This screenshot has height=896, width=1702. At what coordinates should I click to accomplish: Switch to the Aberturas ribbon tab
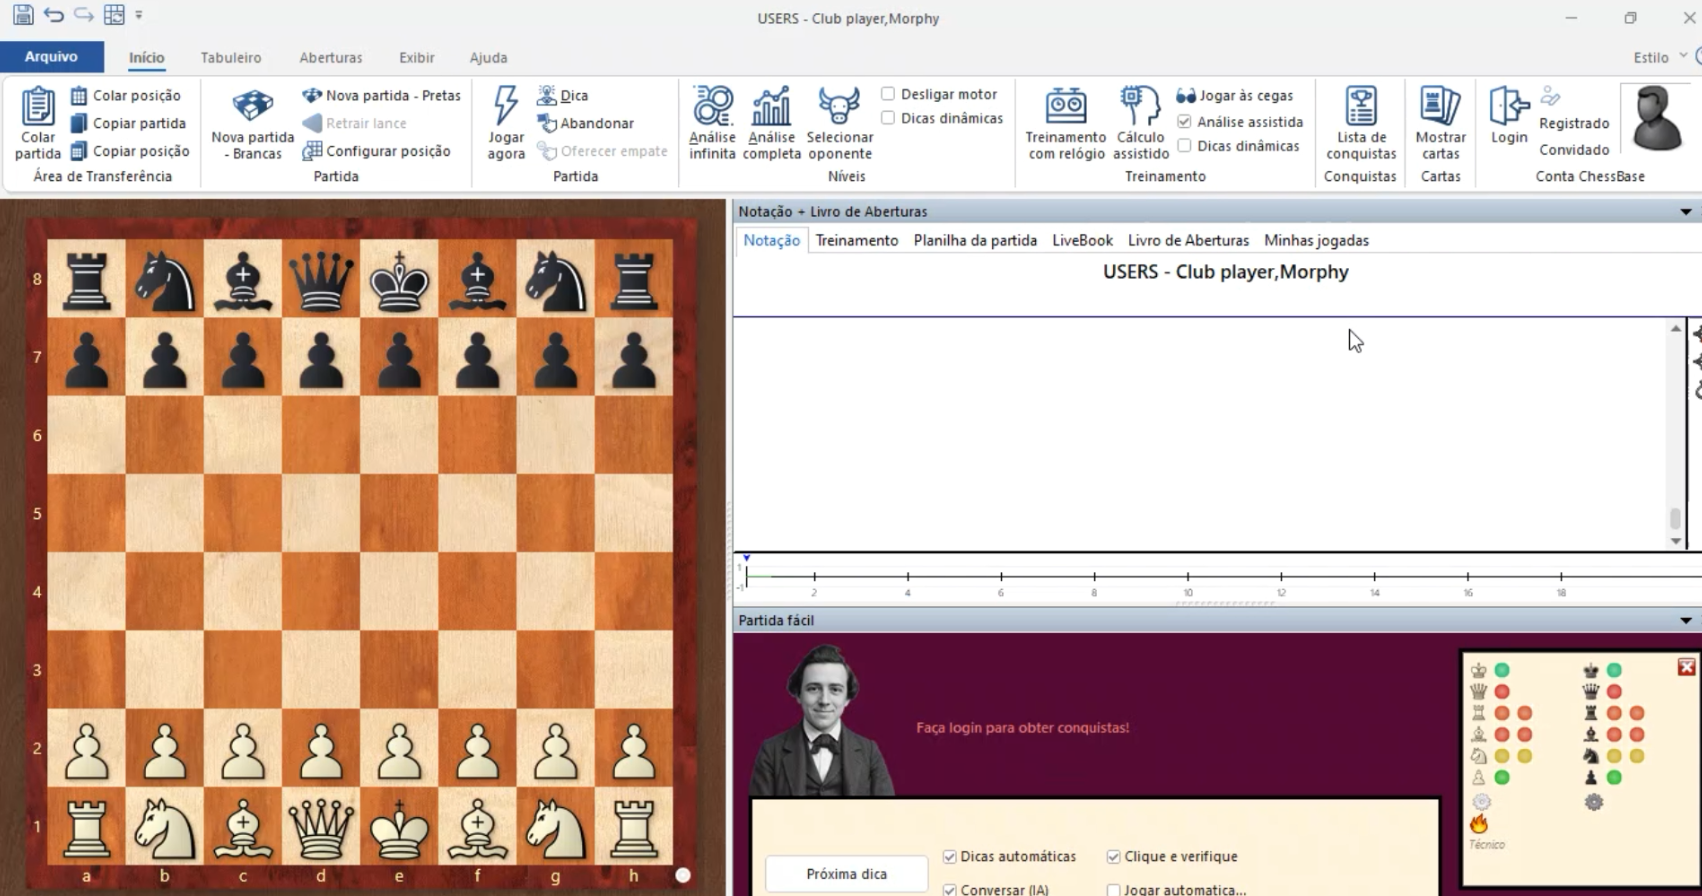tap(331, 57)
